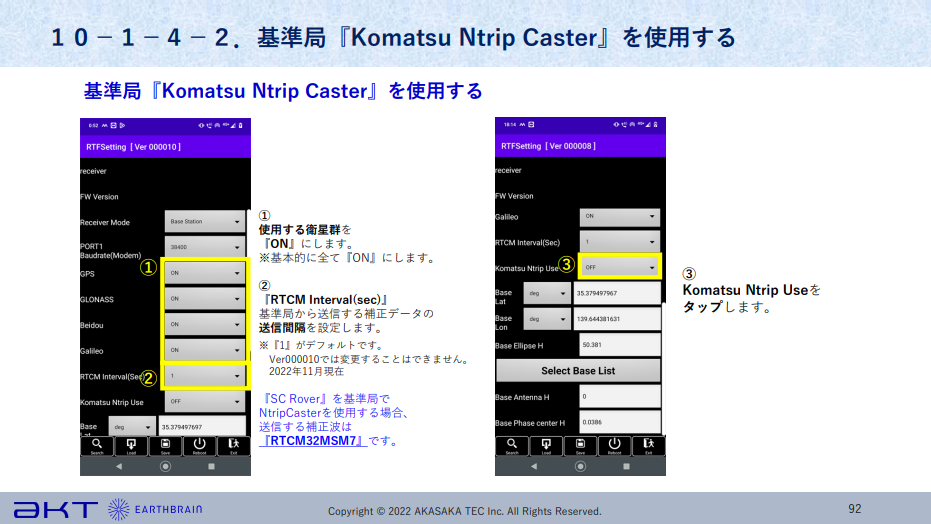The height and width of the screenshot is (524, 931).
Task: Tap Save icon in right phone toolbar
Action: coord(580,446)
